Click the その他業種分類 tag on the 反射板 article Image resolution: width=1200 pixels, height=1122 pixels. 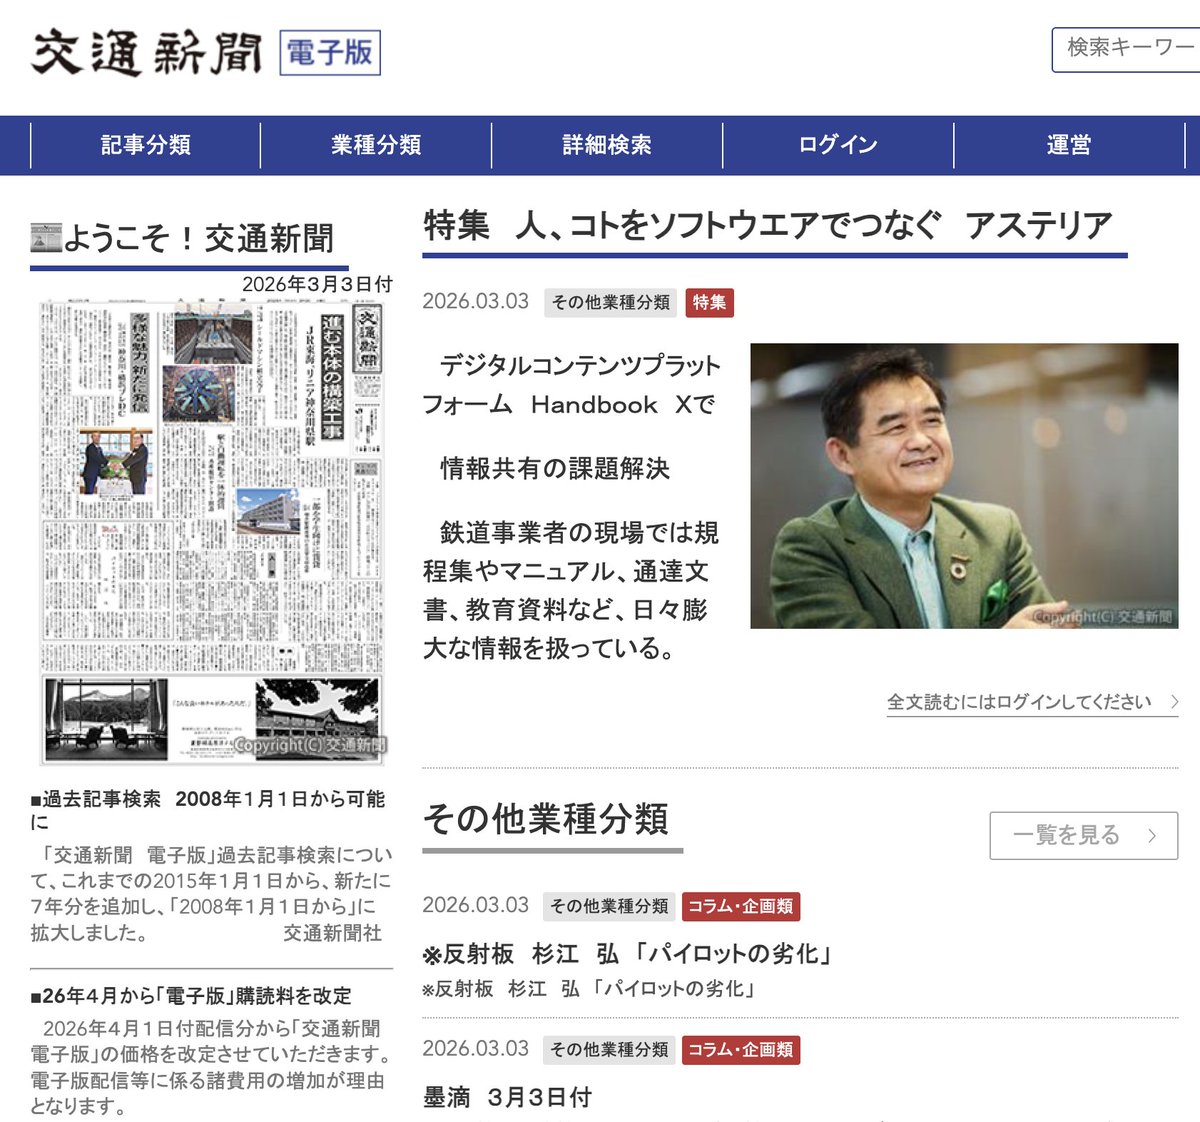[x=609, y=906]
